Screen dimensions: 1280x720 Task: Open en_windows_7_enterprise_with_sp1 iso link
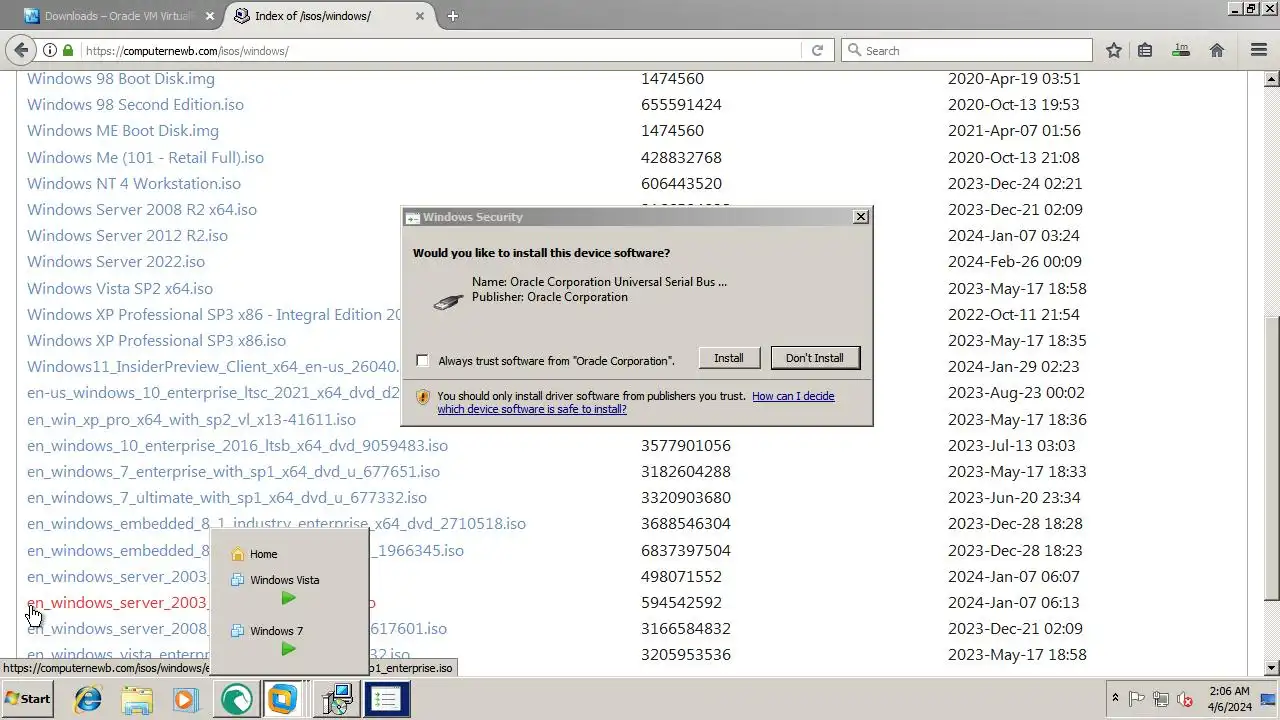(233, 471)
